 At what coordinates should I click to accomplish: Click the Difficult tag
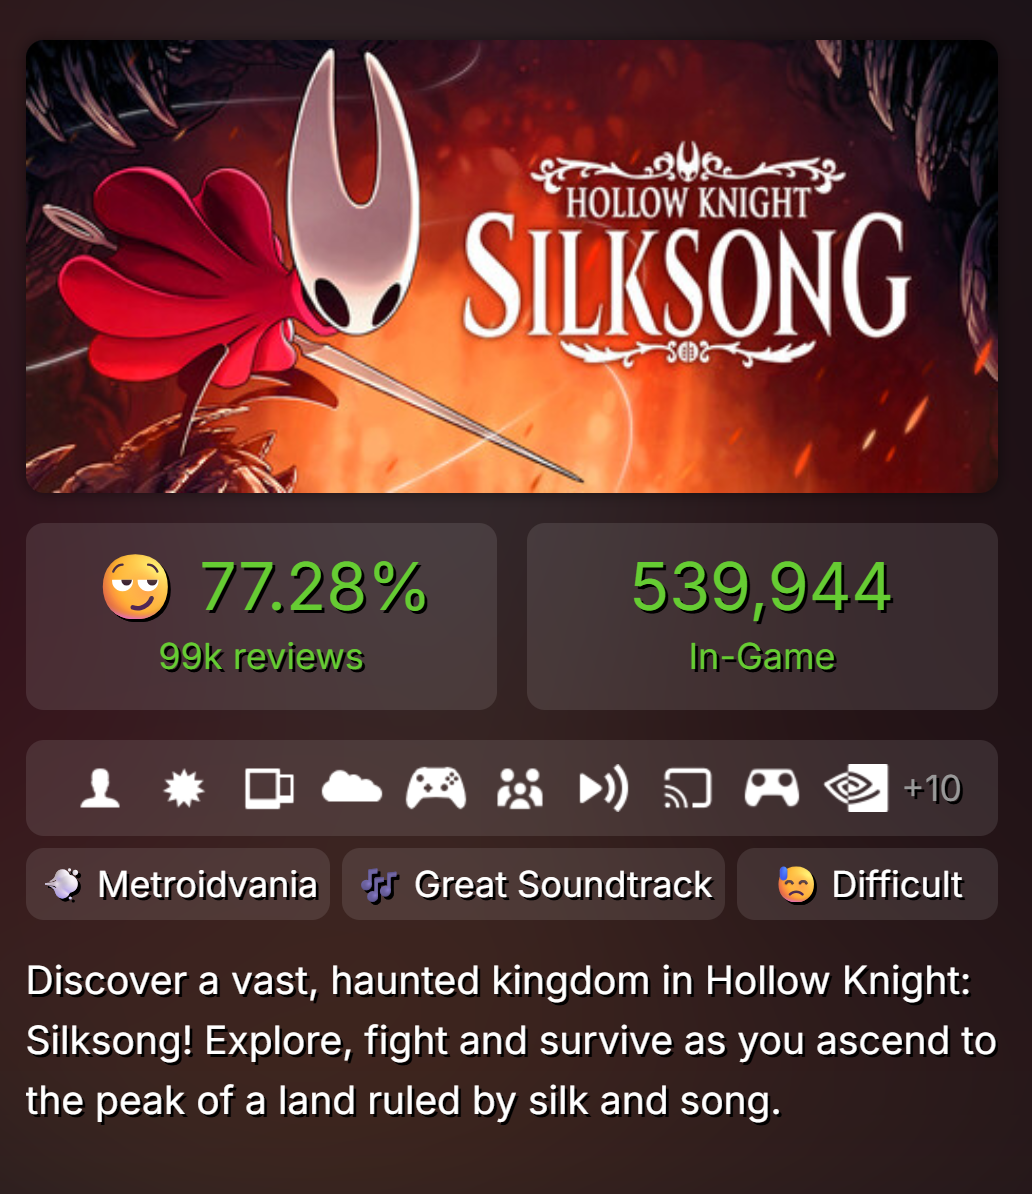(x=867, y=884)
